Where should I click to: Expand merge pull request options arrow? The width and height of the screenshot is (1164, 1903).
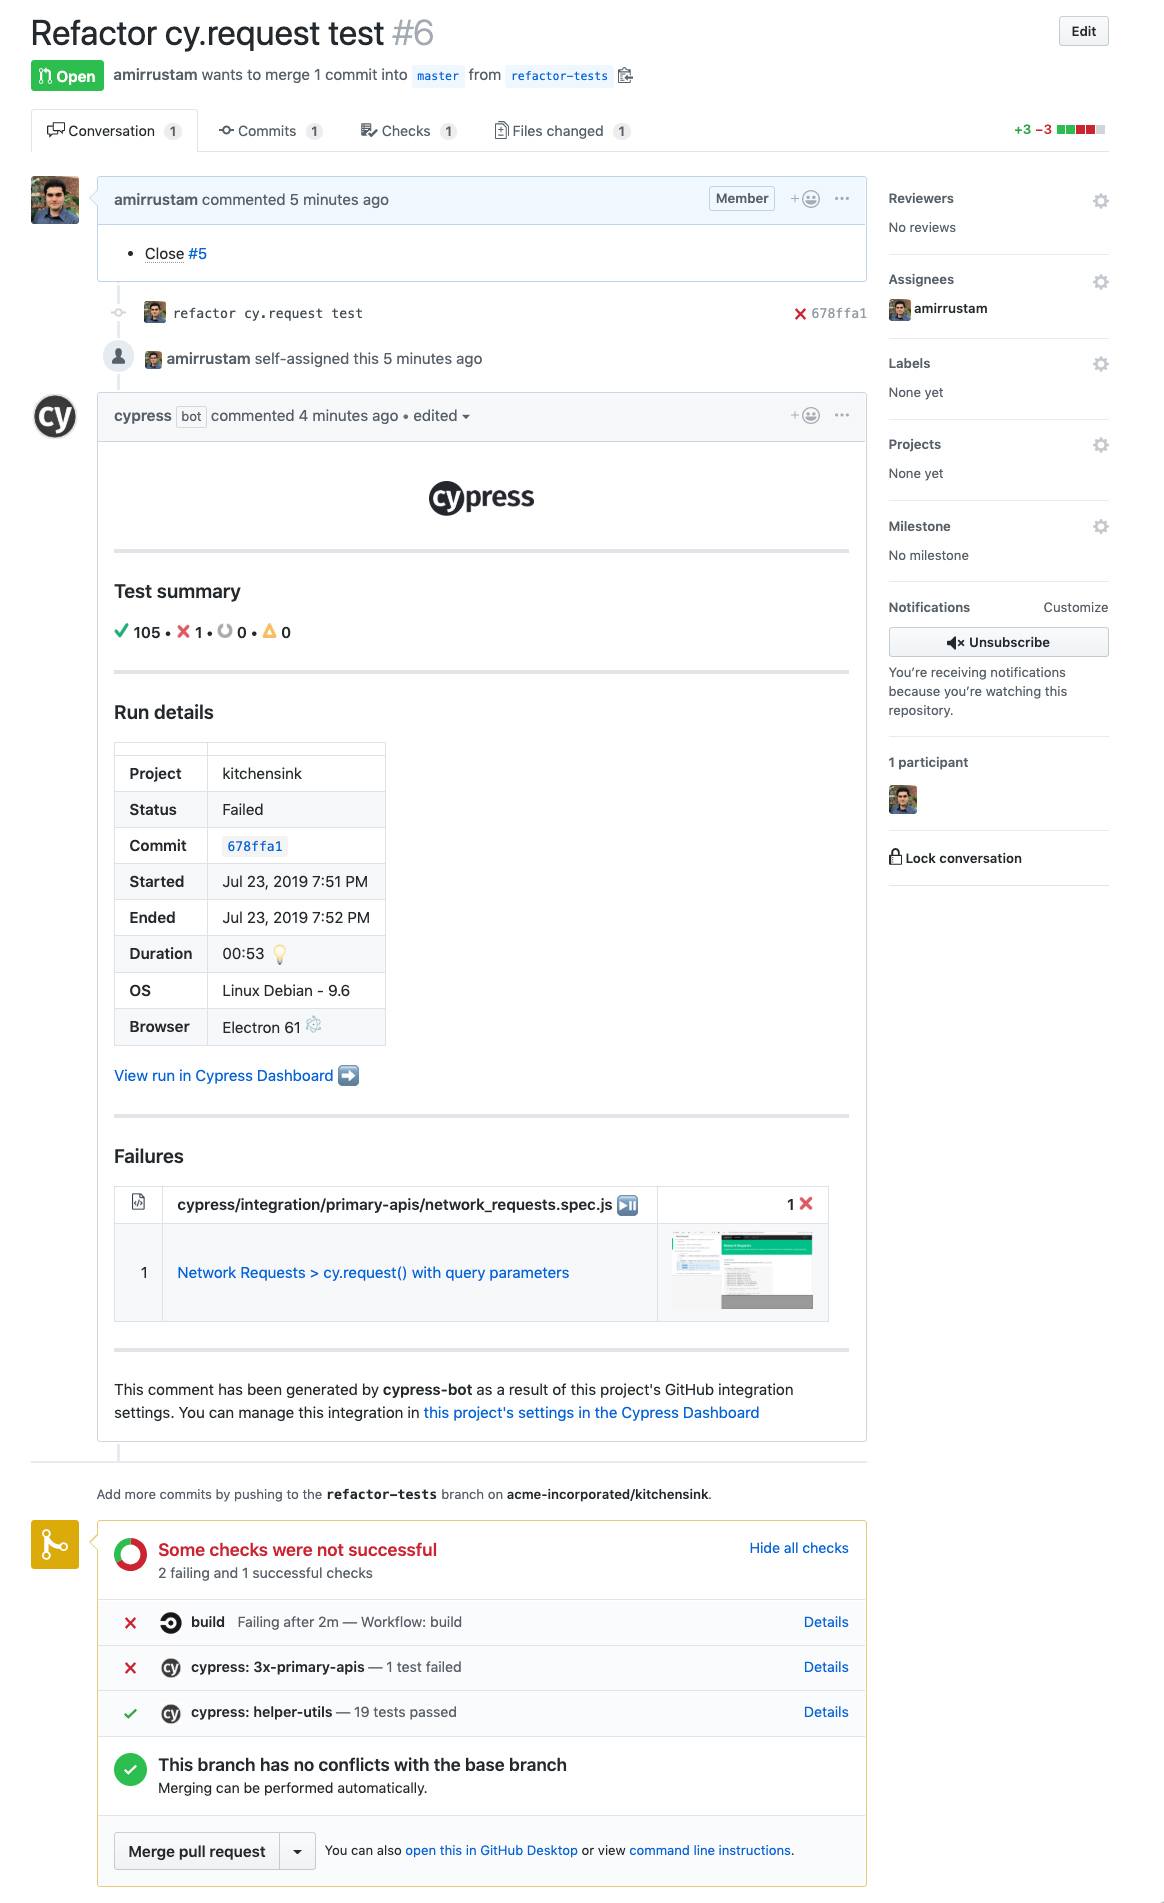(x=297, y=1852)
